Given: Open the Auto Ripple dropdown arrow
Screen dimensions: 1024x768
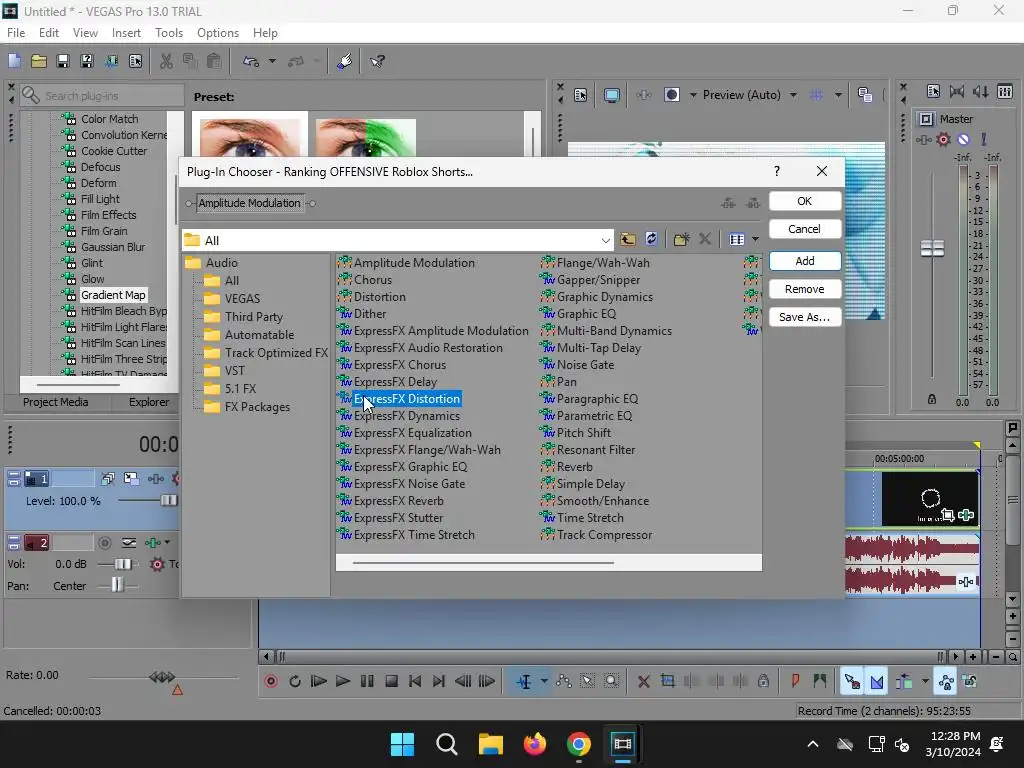Looking at the screenshot, I should coord(925,681).
